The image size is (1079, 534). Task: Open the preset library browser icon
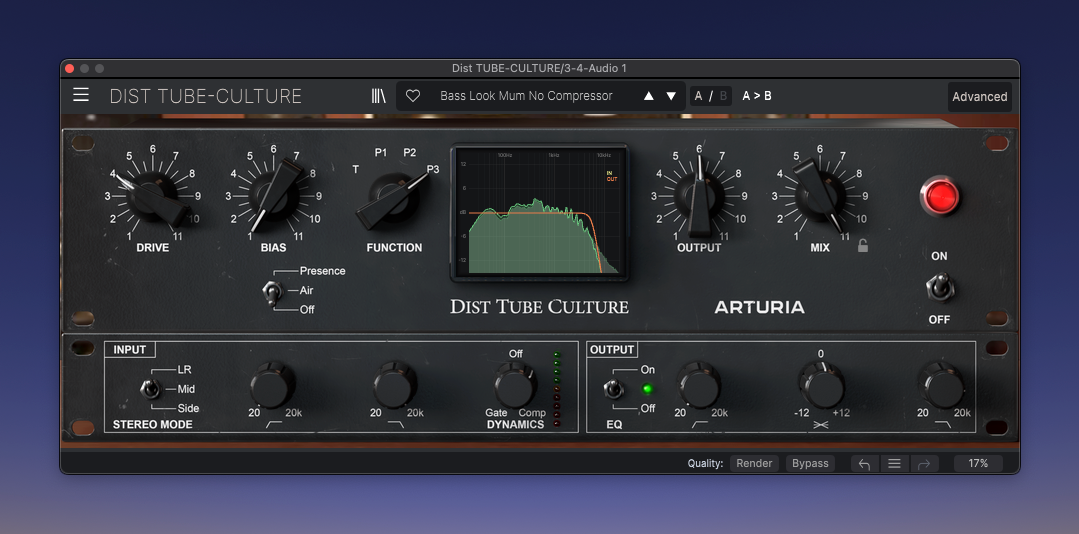[379, 96]
